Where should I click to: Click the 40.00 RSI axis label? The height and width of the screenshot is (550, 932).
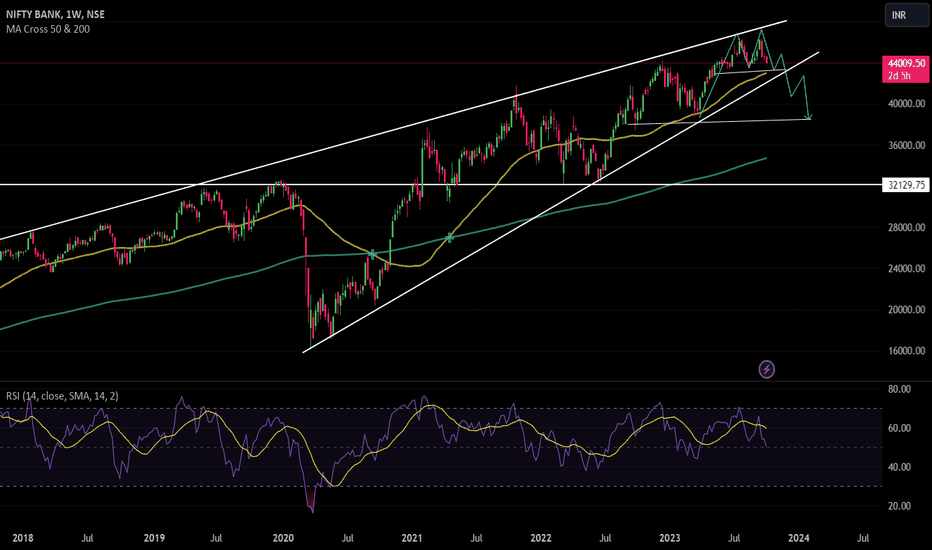click(x=899, y=467)
